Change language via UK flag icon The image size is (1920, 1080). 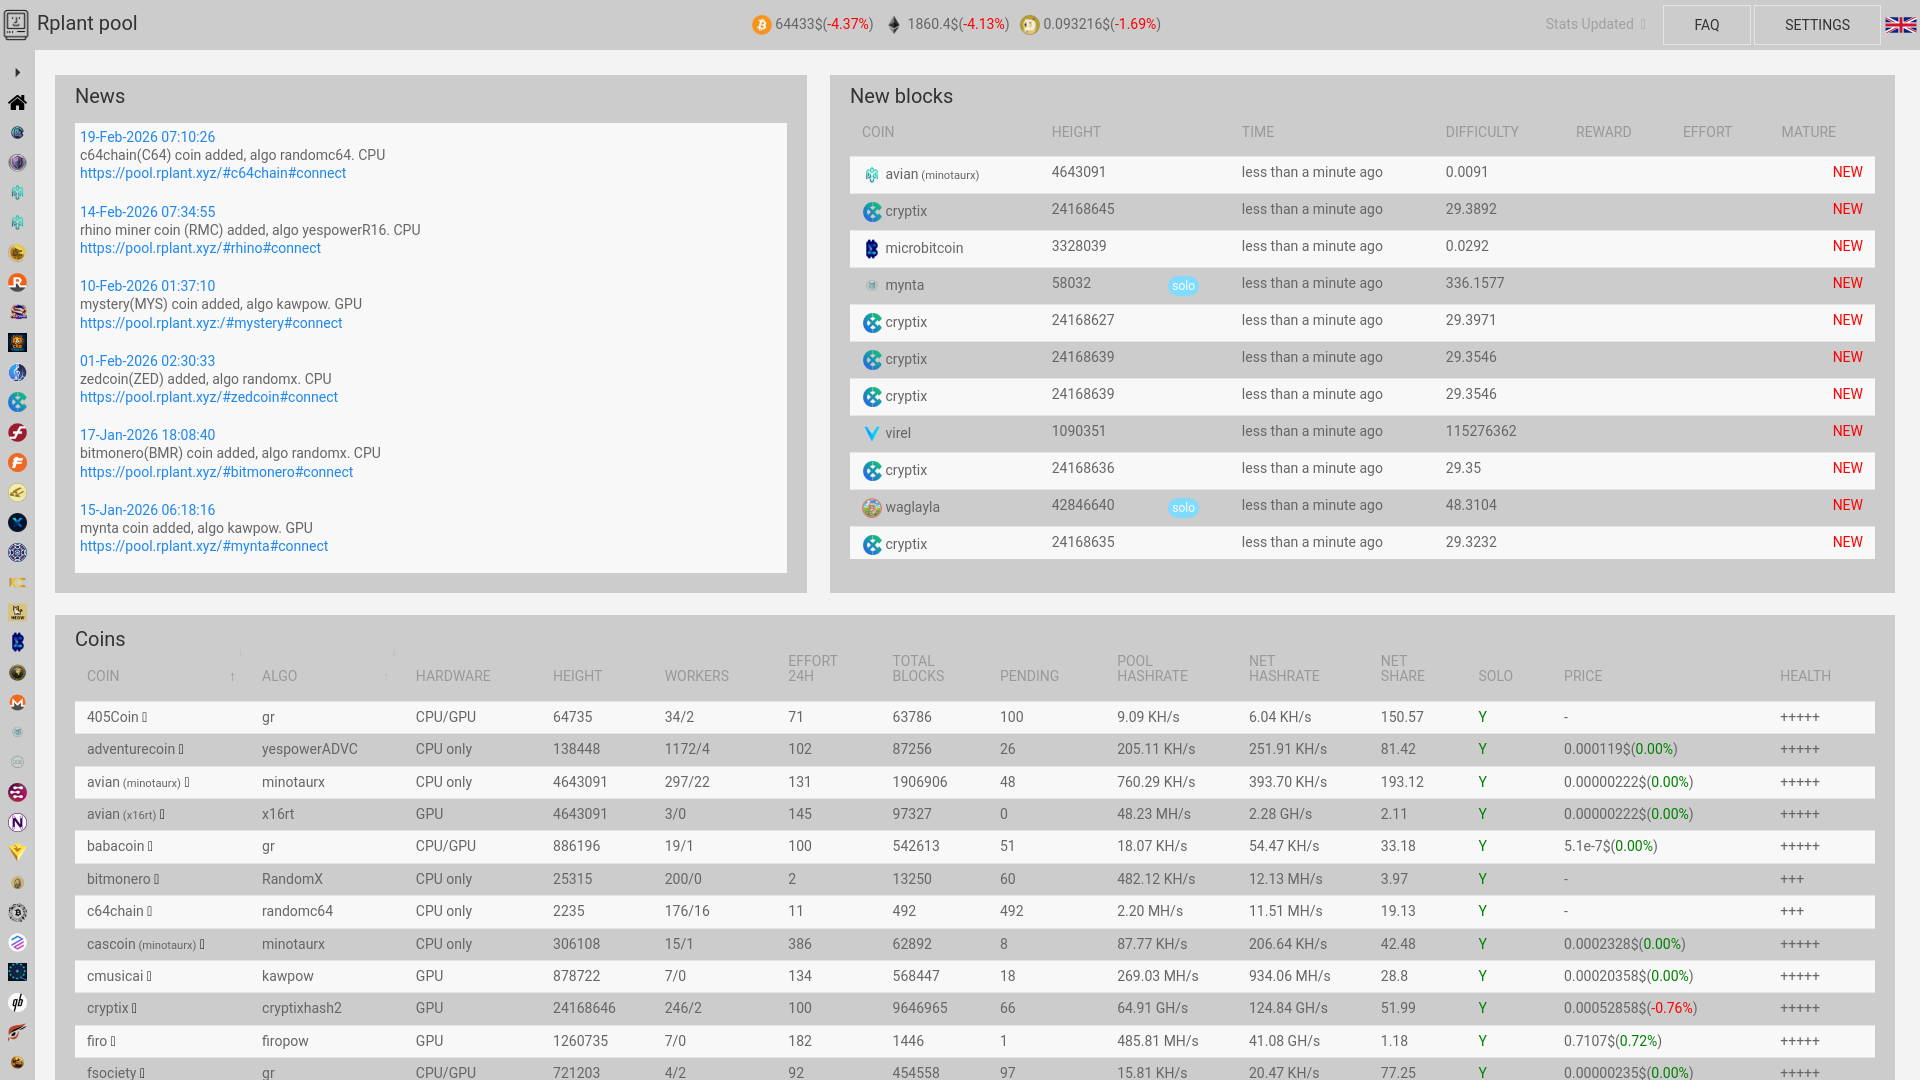click(x=1900, y=25)
